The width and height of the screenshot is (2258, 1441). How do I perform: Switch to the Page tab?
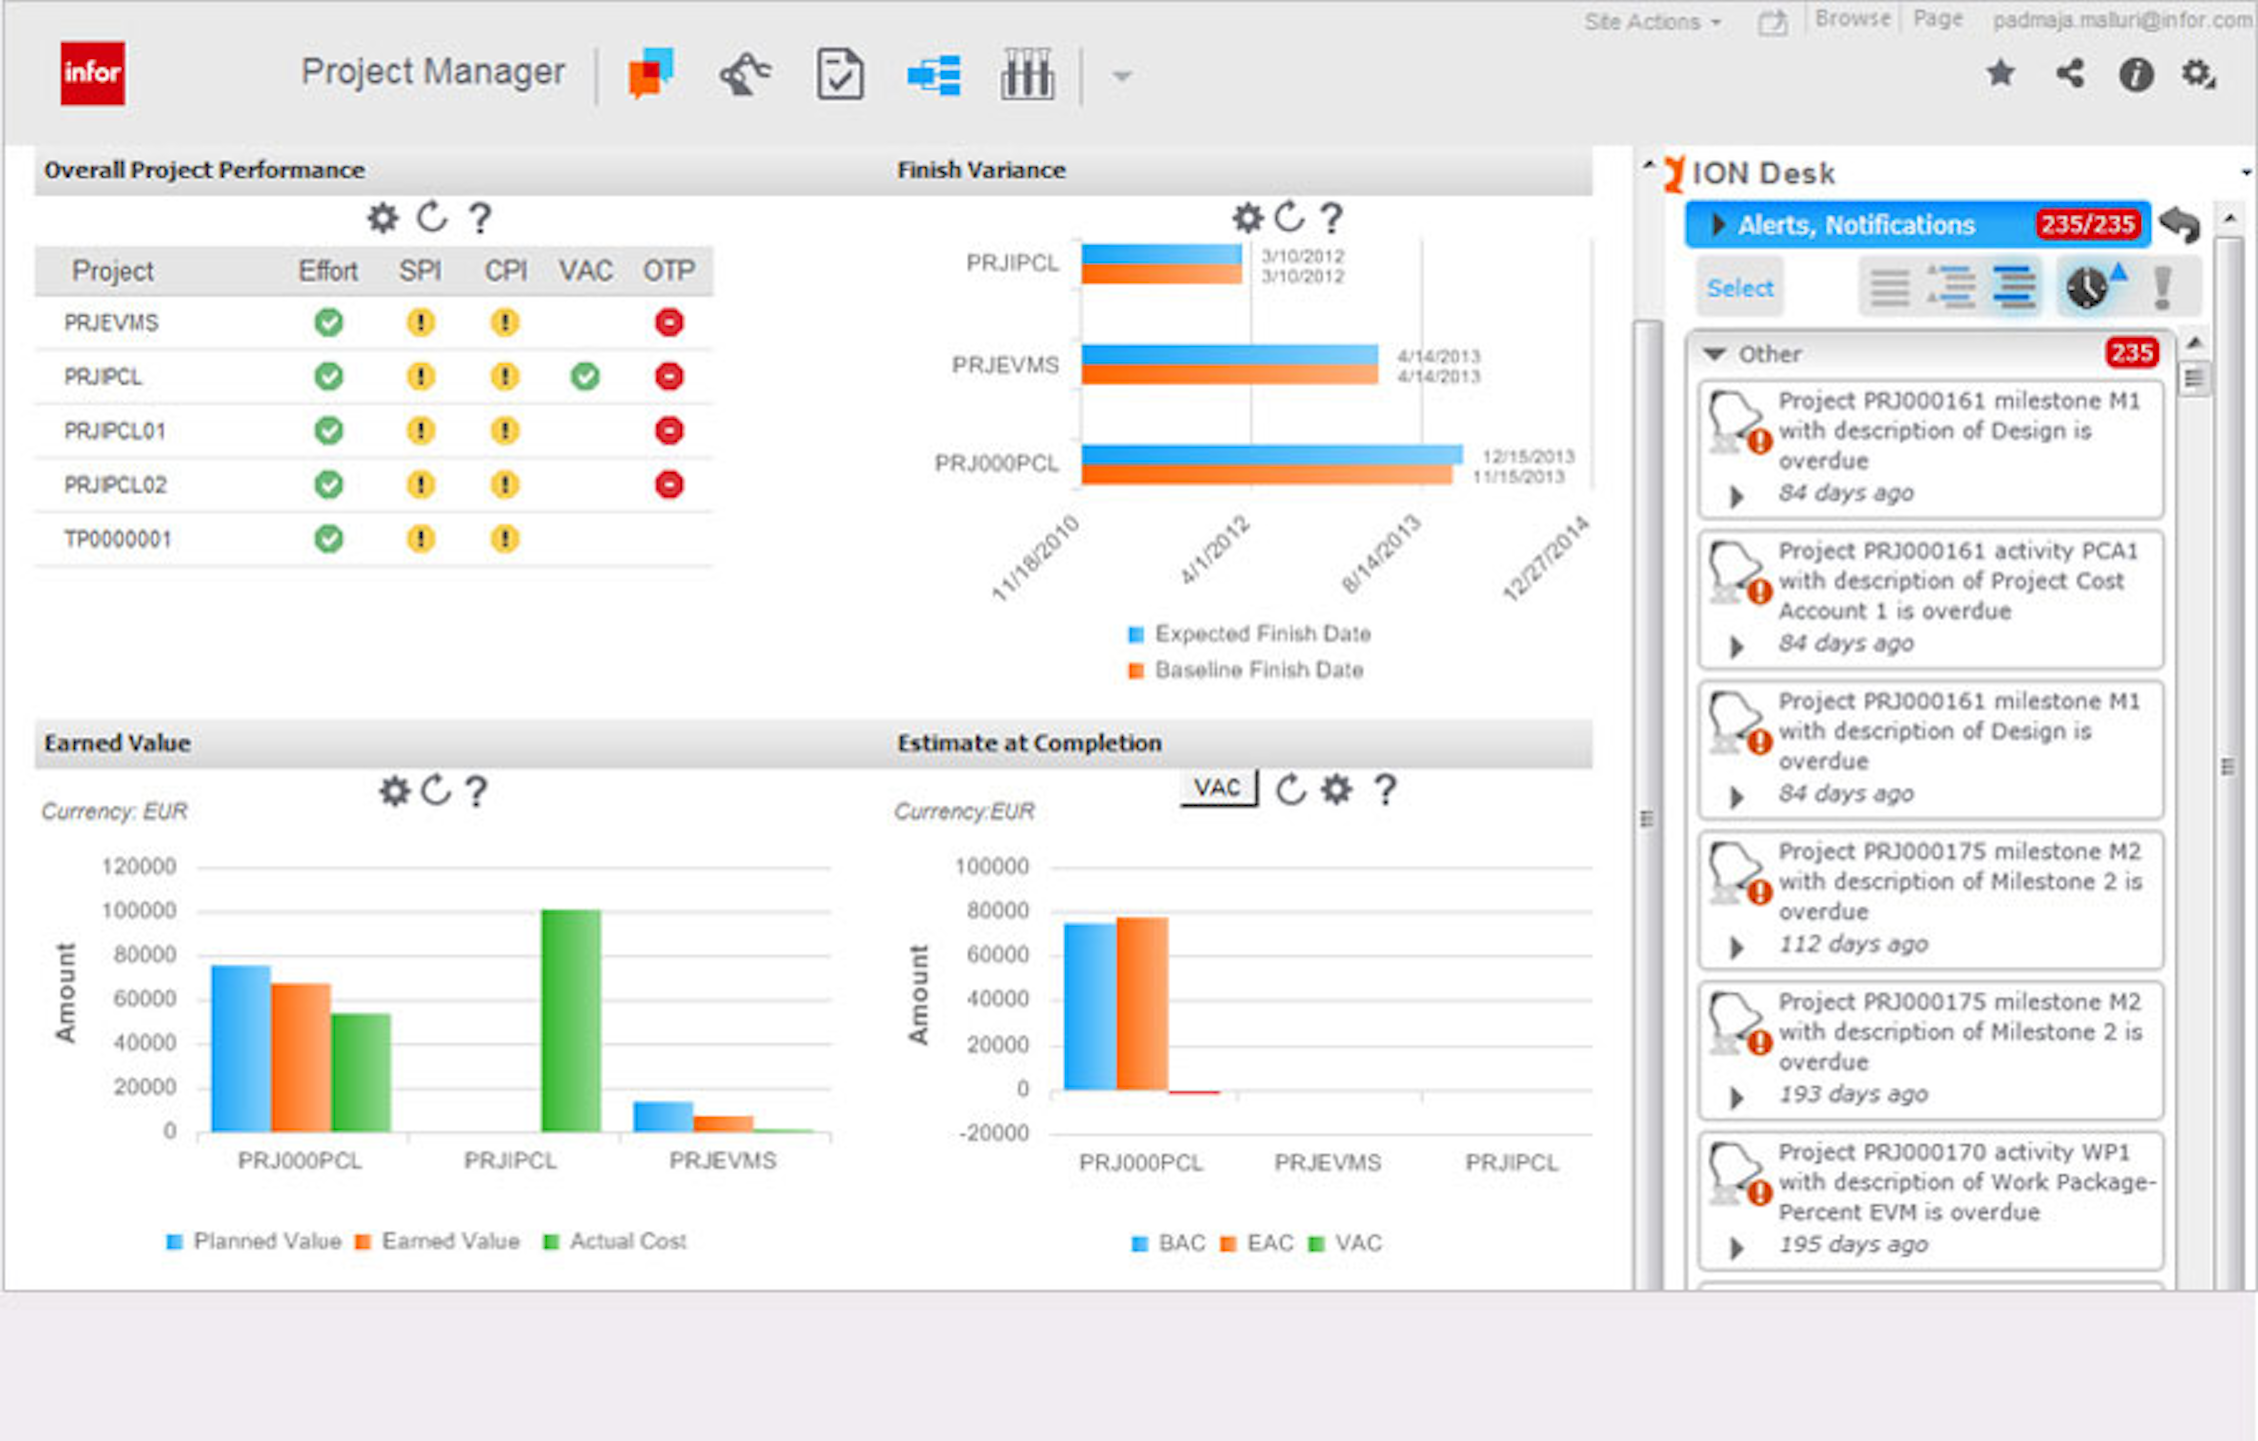tap(1936, 17)
